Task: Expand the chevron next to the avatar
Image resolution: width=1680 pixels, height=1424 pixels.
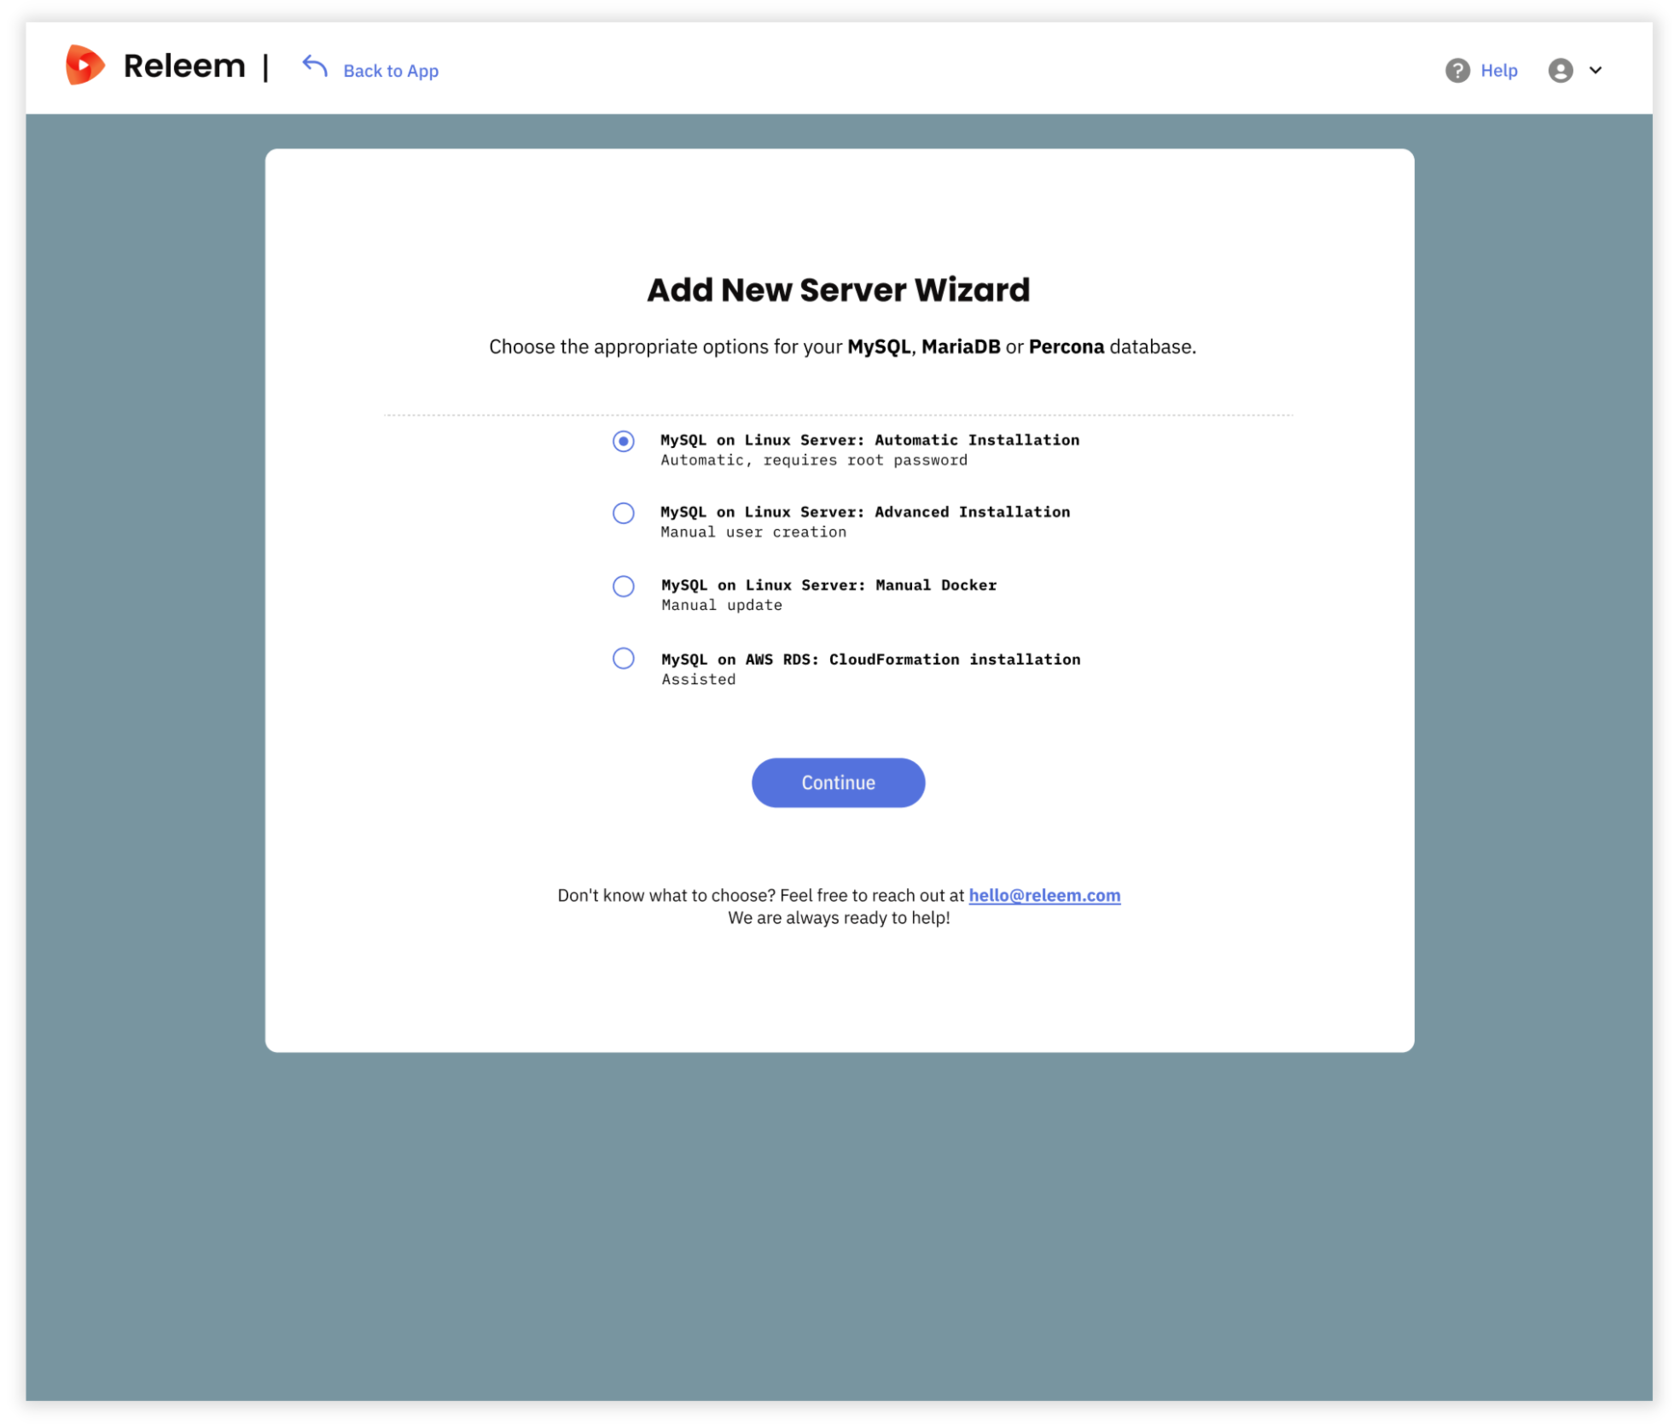Action: point(1596,70)
